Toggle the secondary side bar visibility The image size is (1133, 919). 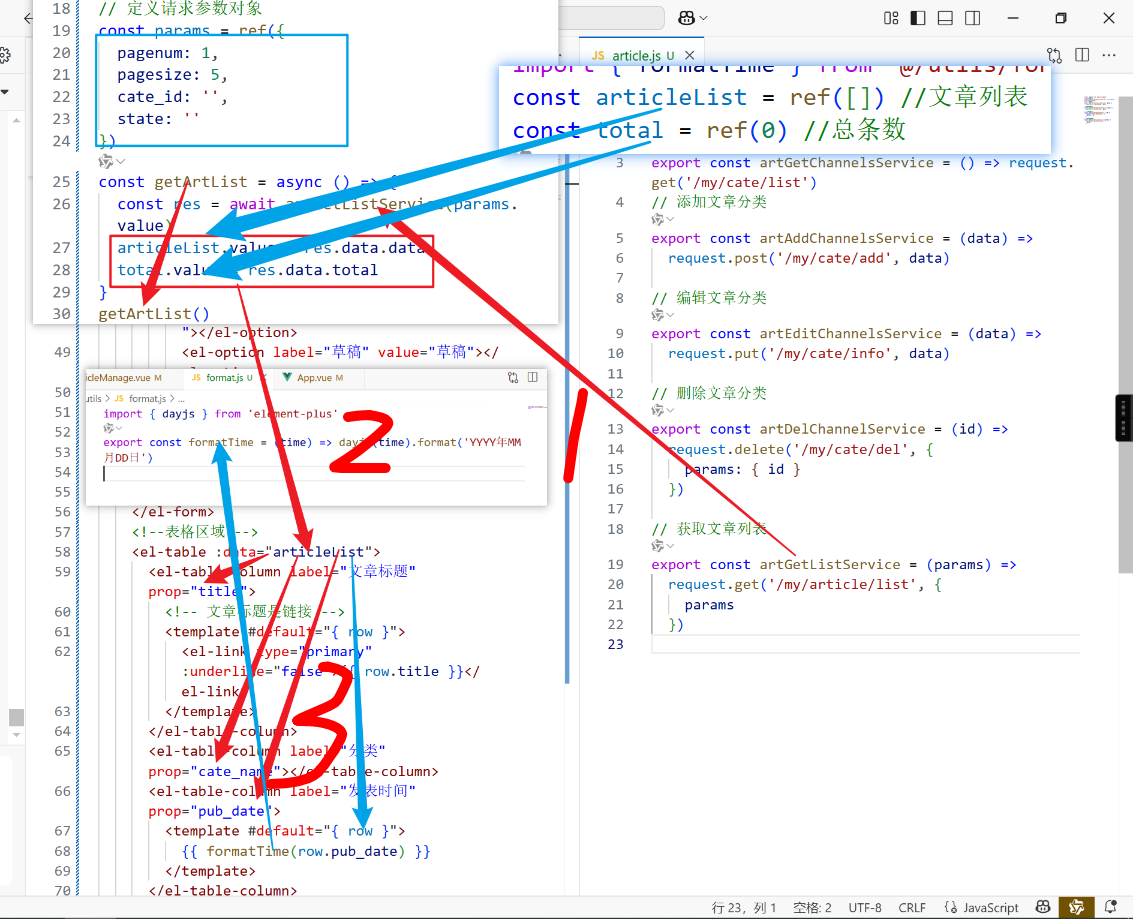[973, 18]
